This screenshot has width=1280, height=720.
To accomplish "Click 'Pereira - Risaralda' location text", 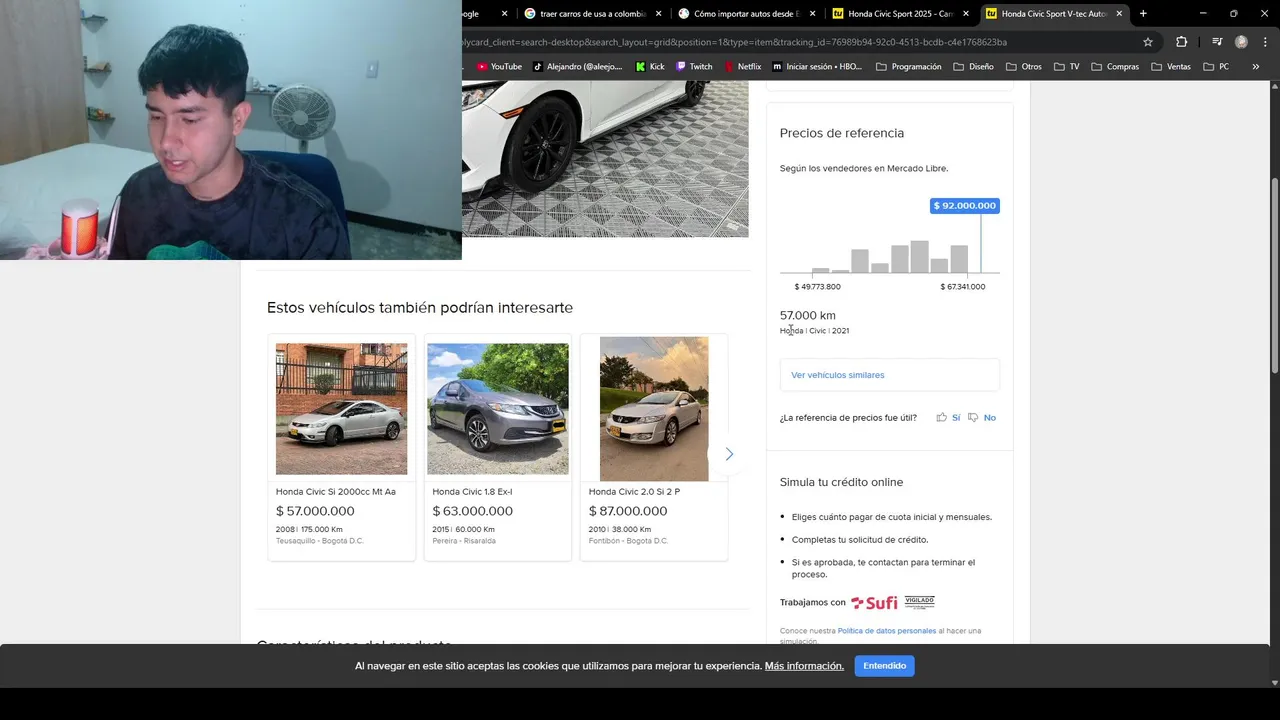I will click(x=464, y=541).
